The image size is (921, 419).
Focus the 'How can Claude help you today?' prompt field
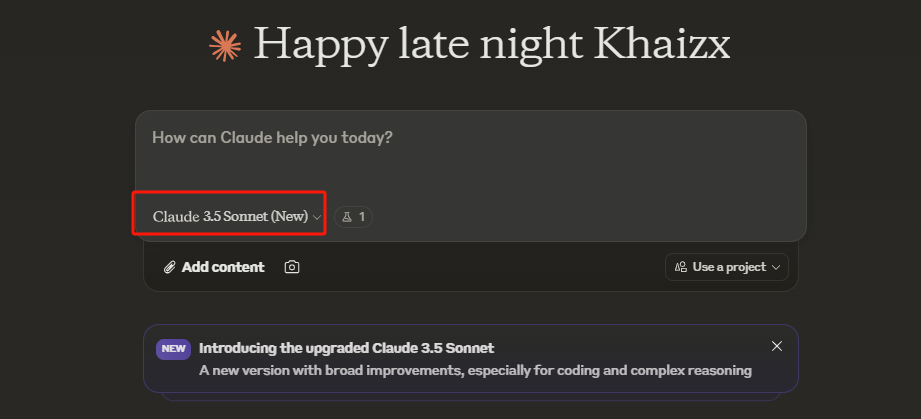(470, 138)
